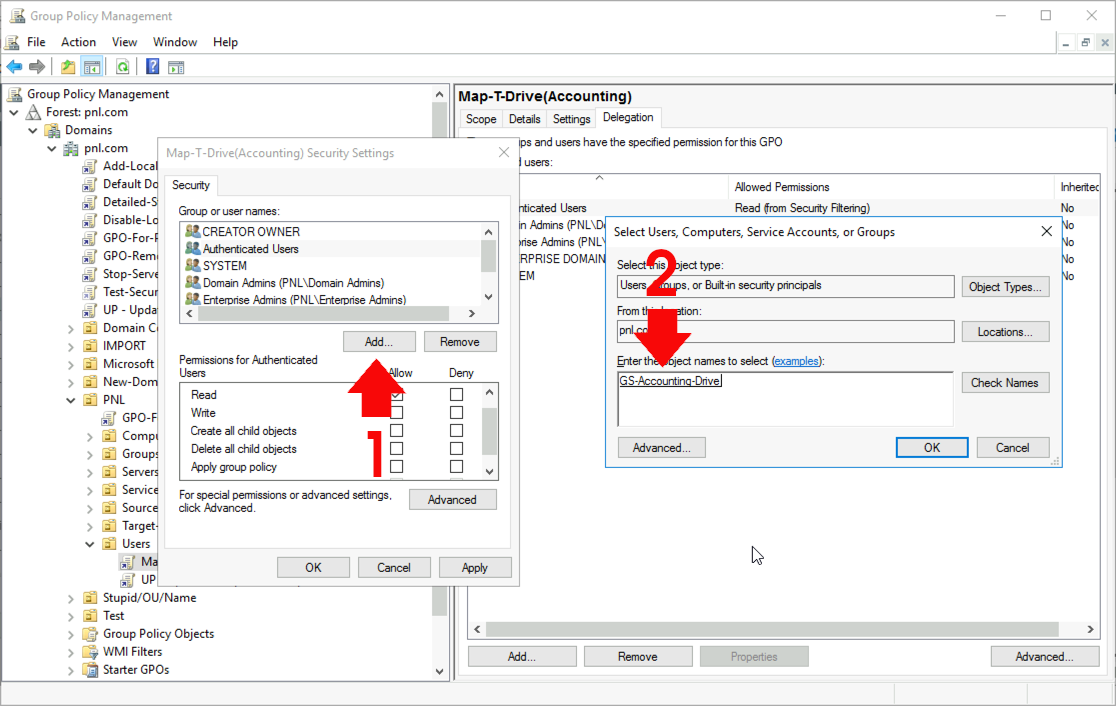The width and height of the screenshot is (1116, 706).
Task: Collapse the PNL organizational unit
Action: click(x=68, y=399)
